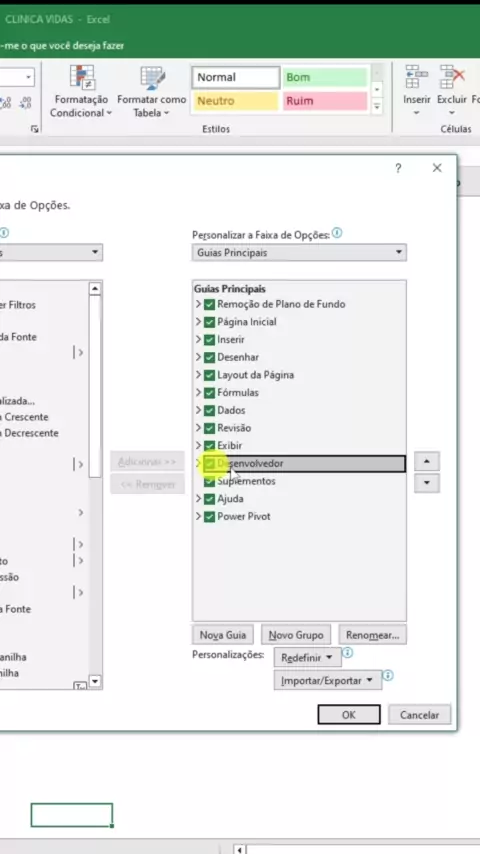
Task: Click the info icon next to Importar/Exportar
Action: (x=388, y=675)
